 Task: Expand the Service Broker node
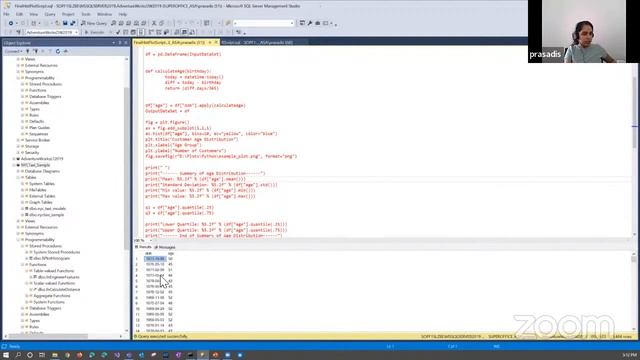coord(18,140)
